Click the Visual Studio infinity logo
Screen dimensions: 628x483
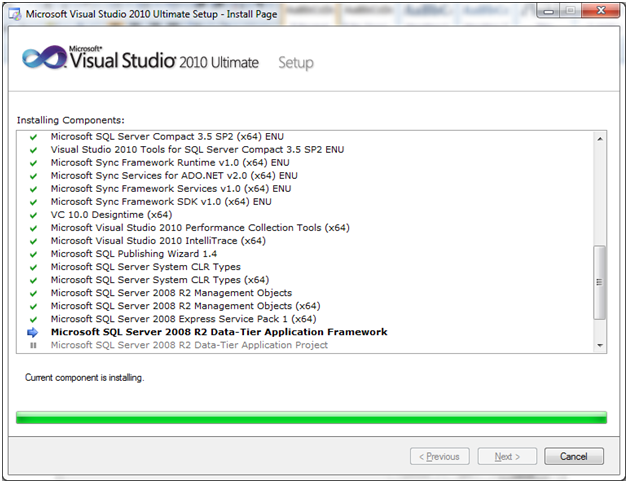click(45, 58)
